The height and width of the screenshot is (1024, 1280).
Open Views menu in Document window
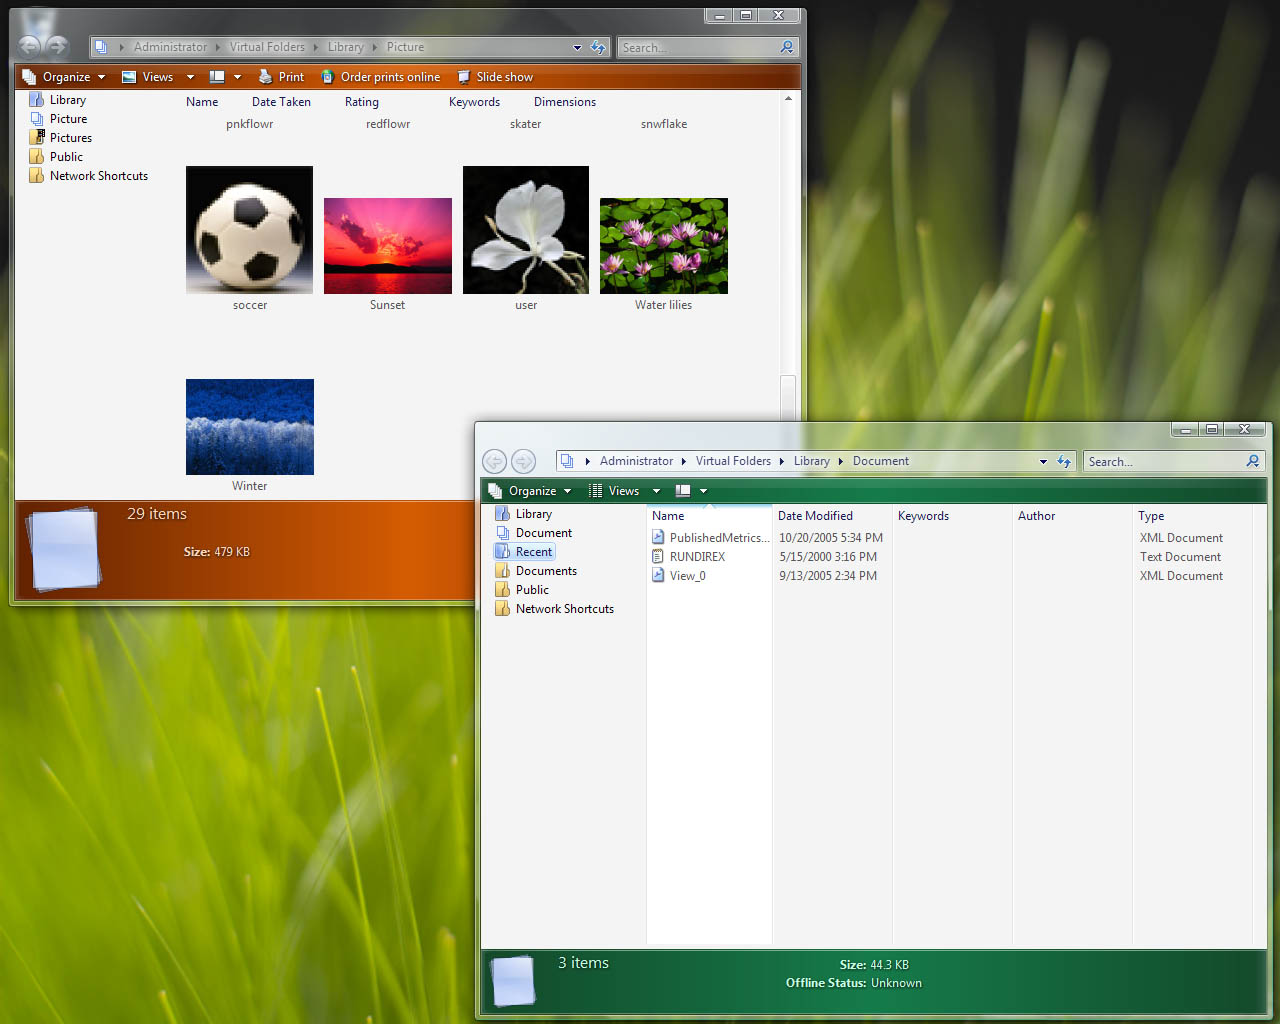tap(614, 491)
